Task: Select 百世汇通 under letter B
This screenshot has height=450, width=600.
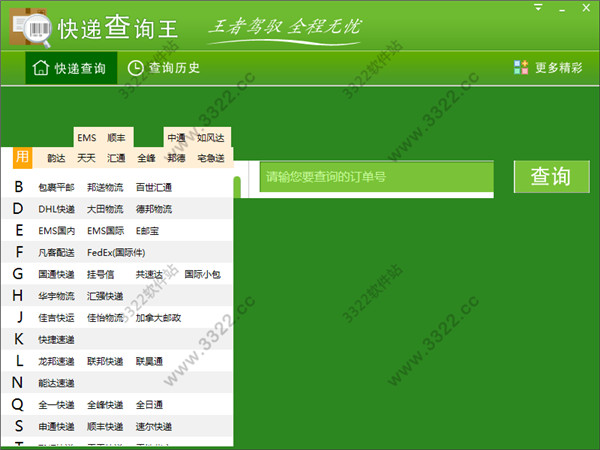Action: (154, 187)
